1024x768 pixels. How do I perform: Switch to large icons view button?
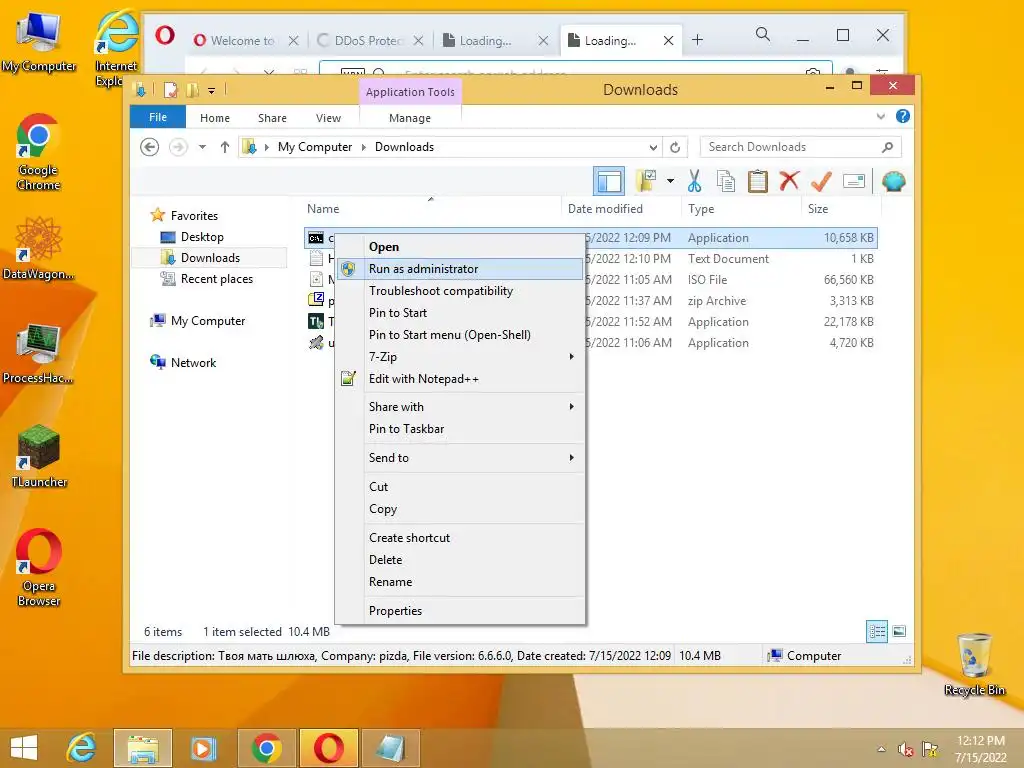coord(899,632)
